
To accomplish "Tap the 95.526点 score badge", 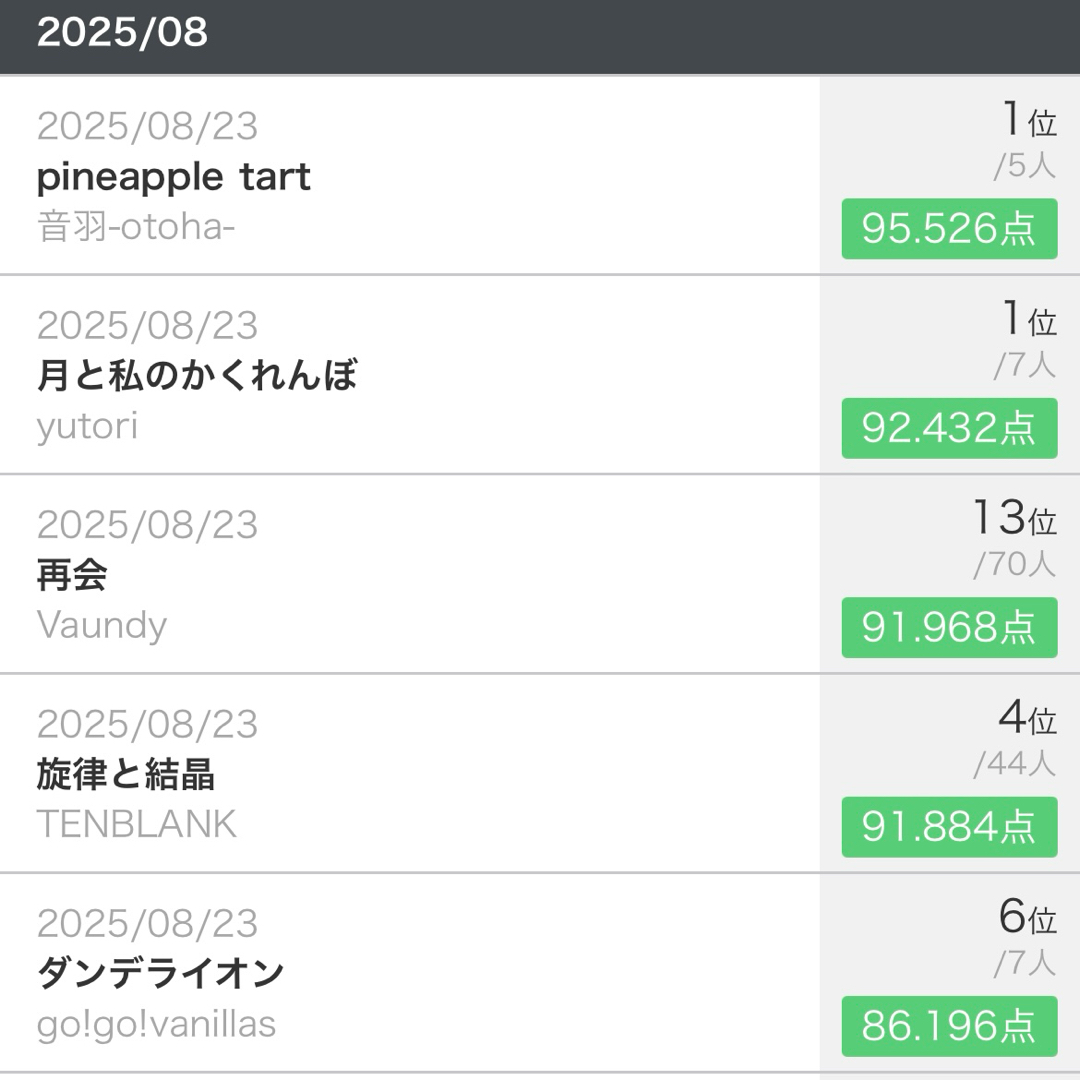I will click(x=948, y=229).
